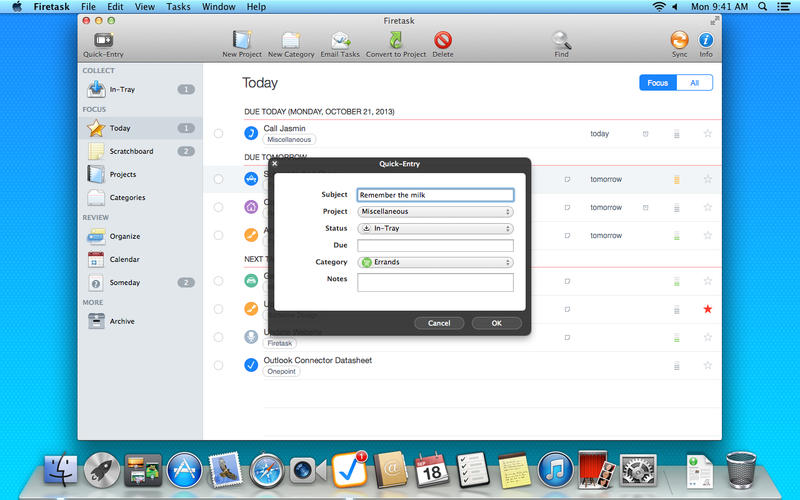Cancel the Quick-Entry dialog
This screenshot has width=800, height=500.
coord(439,323)
